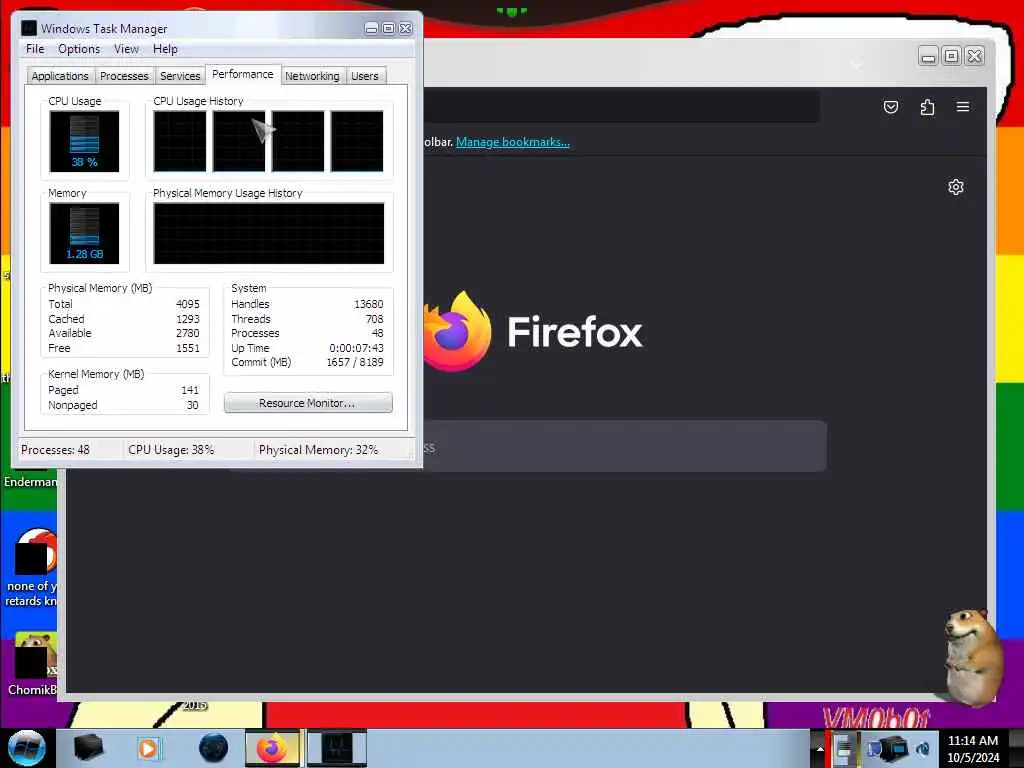Open the Enderman desktop icon
This screenshot has width=1024, height=768.
click(x=30, y=482)
